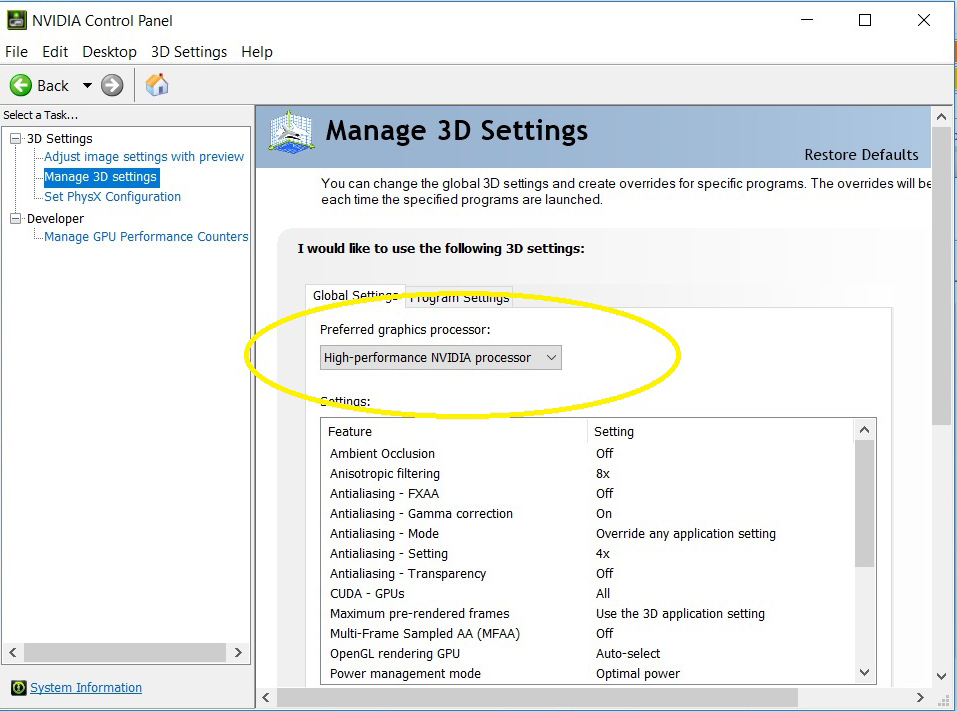Click the 8x anisotropic filtering value
The width and height of the screenshot is (957, 711).
[603, 474]
